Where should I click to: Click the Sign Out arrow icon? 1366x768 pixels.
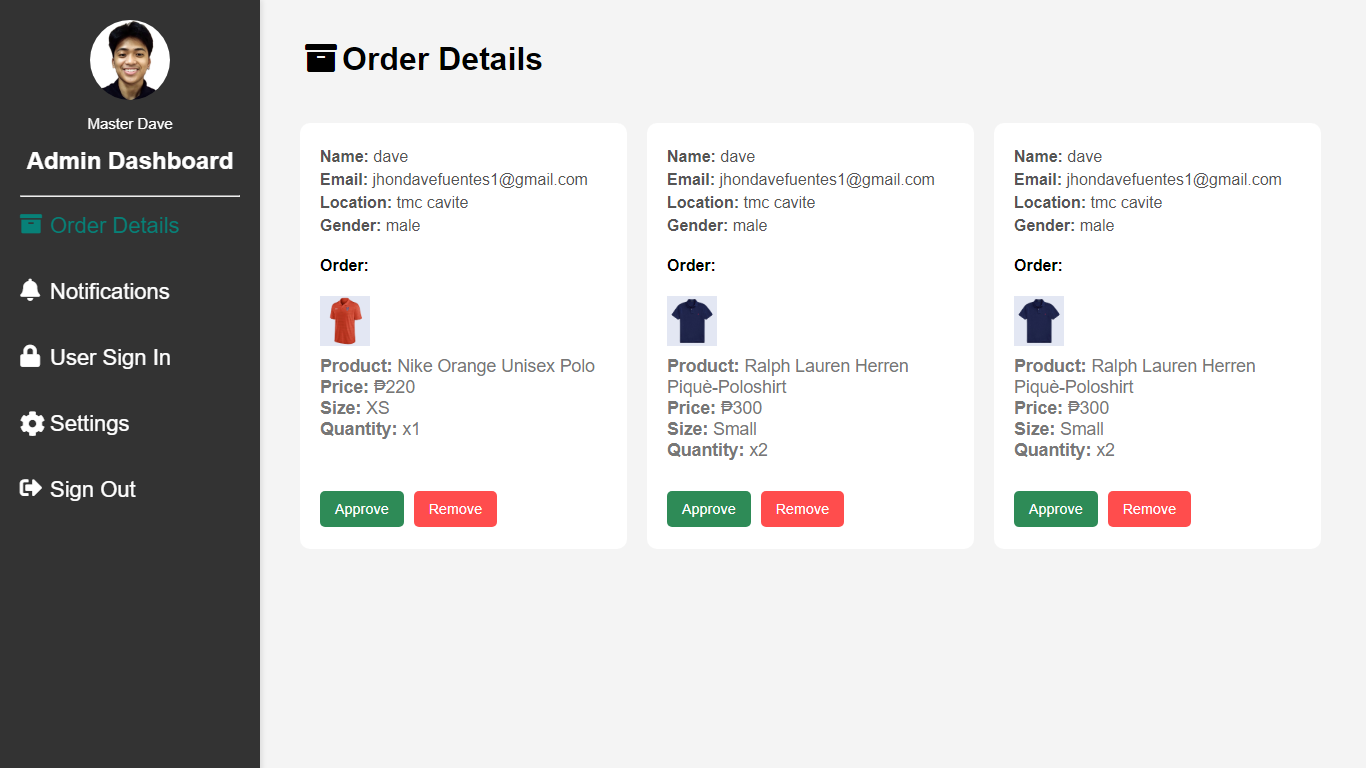(x=31, y=488)
